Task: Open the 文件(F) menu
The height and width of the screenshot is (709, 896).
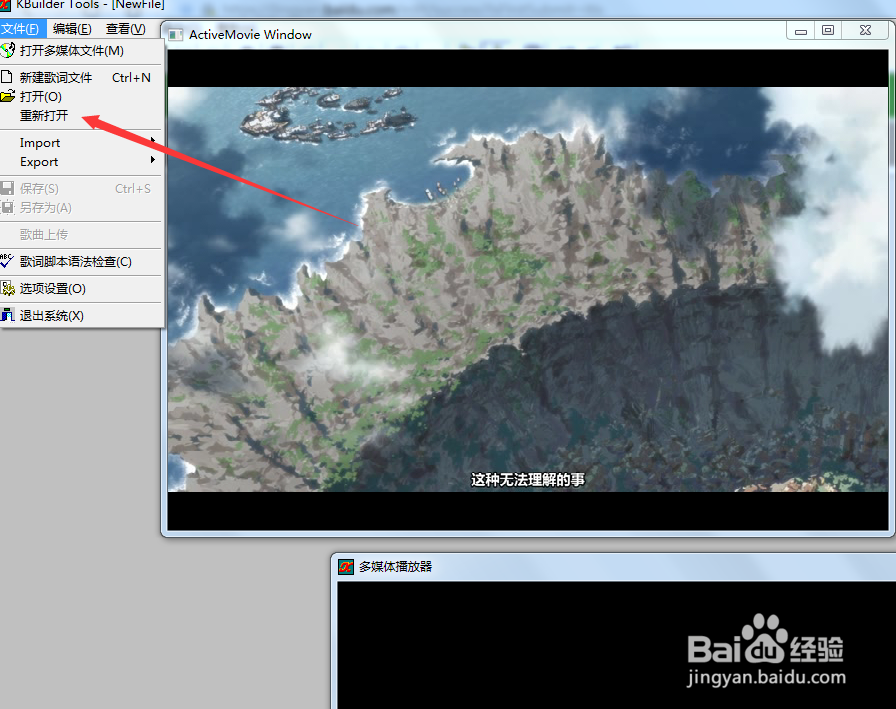Action: tap(21, 29)
